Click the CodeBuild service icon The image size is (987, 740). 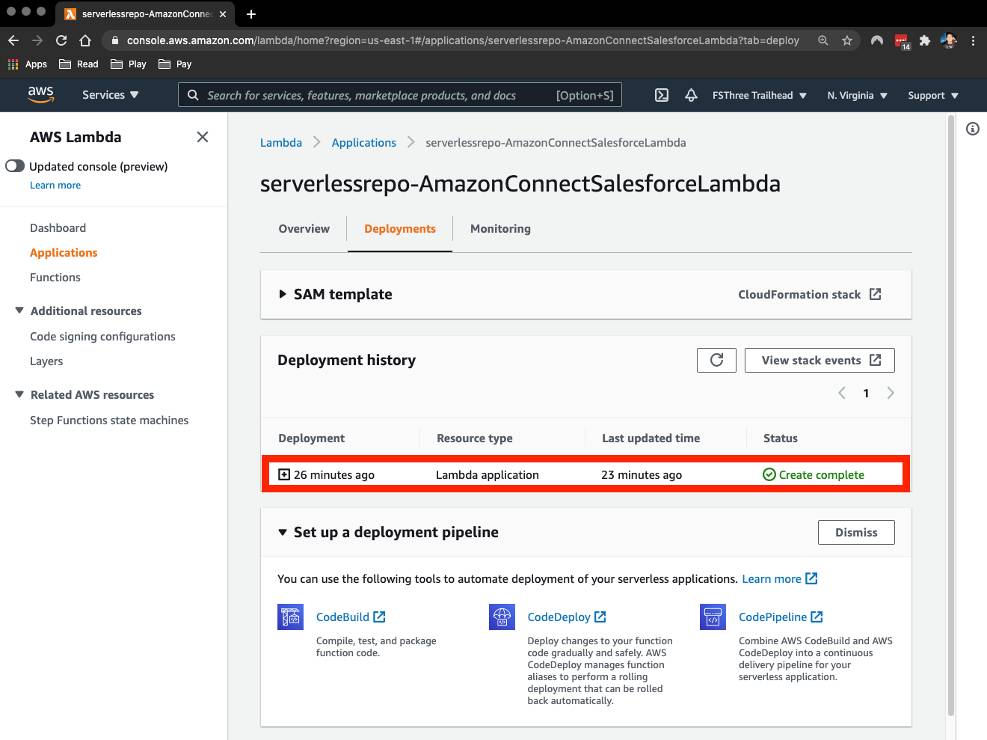pyautogui.click(x=290, y=617)
